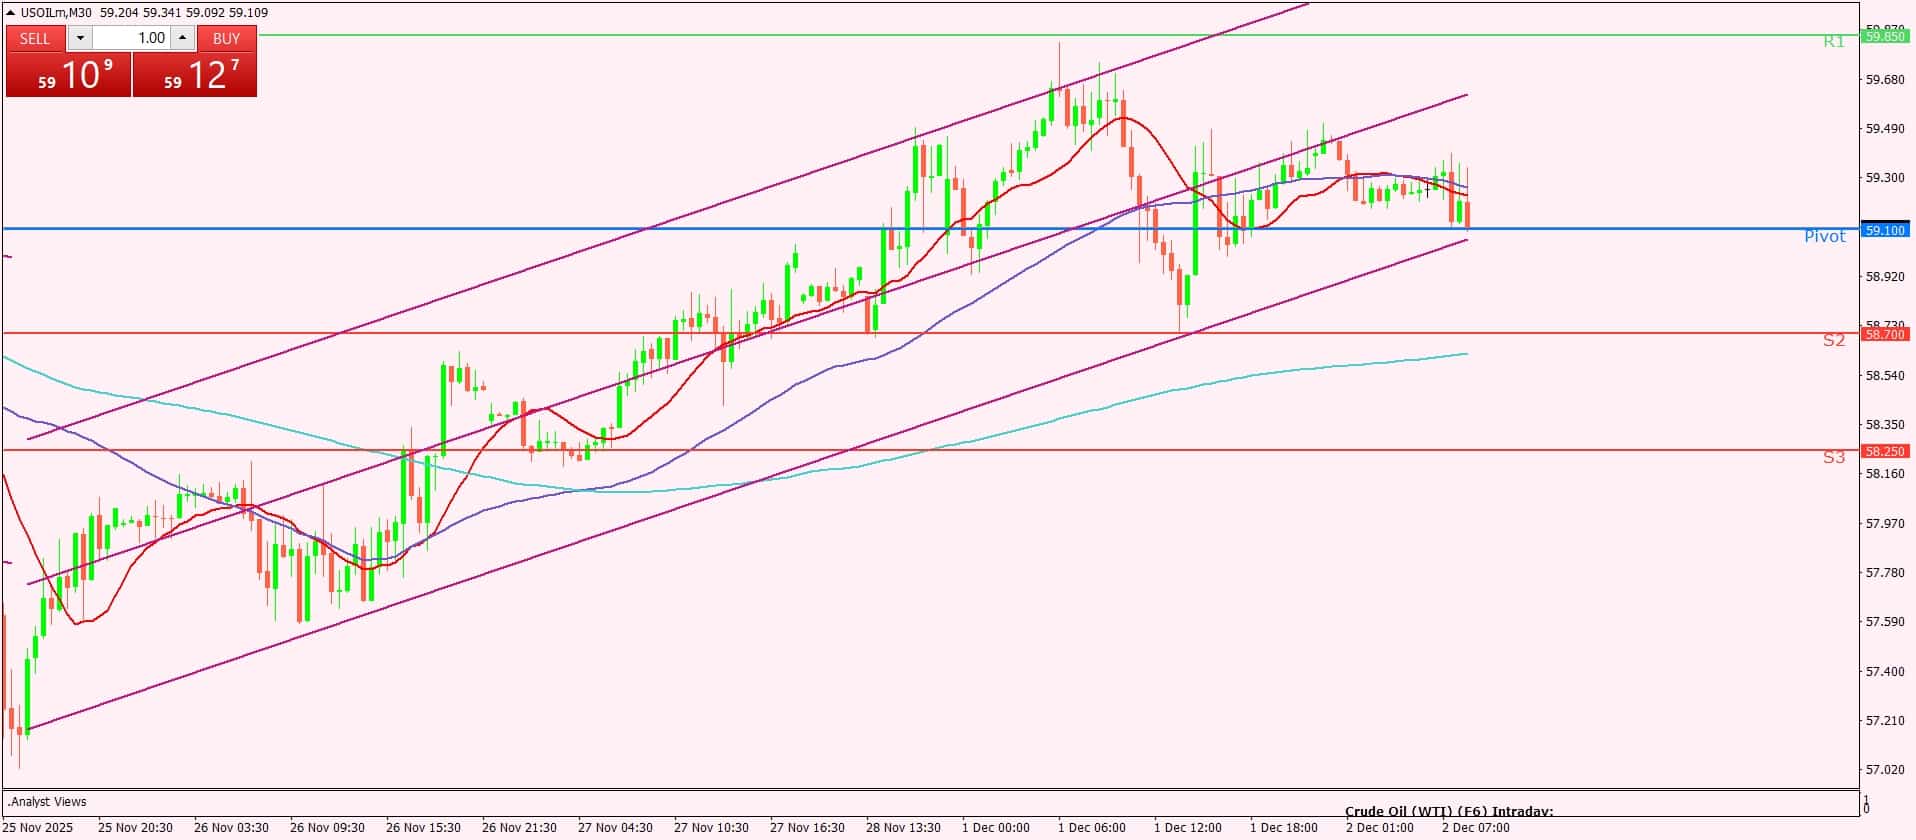This screenshot has height=840, width=1916.
Task: Click the 25 Nov 2025 date label
Action: pos(38,828)
